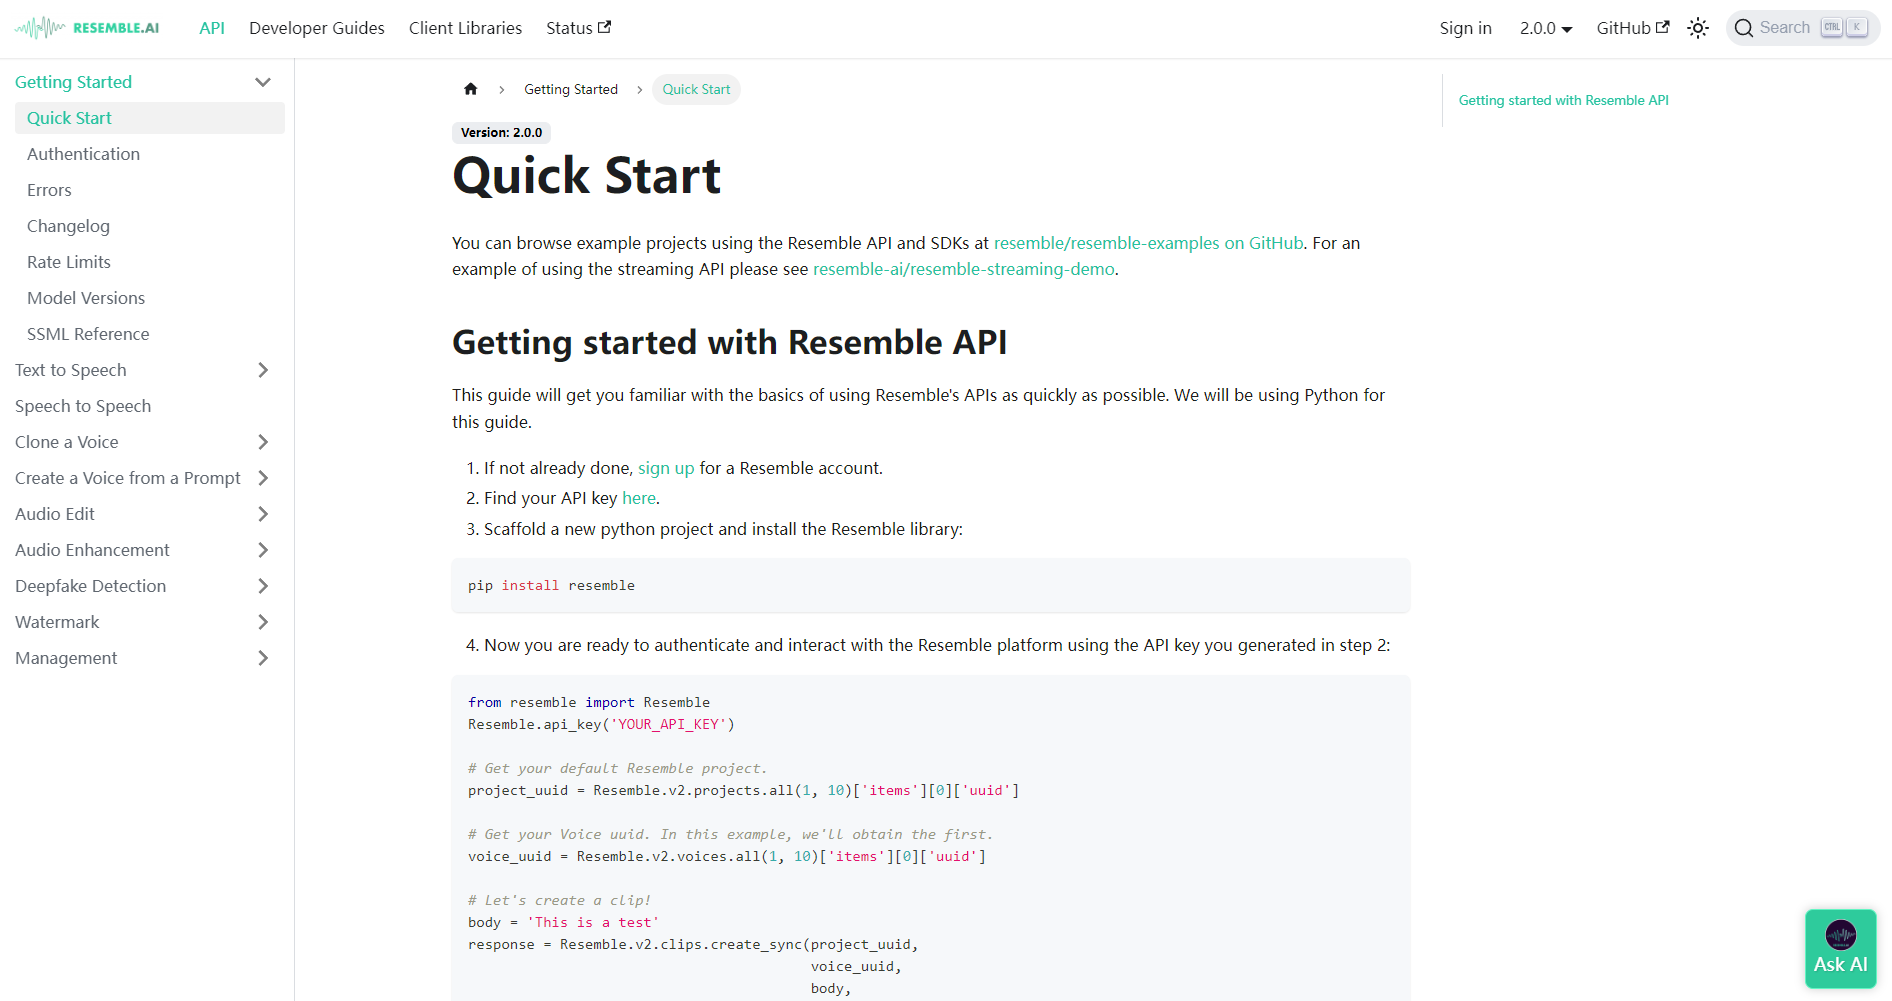
Task: Click the Sign in link
Action: [1465, 28]
